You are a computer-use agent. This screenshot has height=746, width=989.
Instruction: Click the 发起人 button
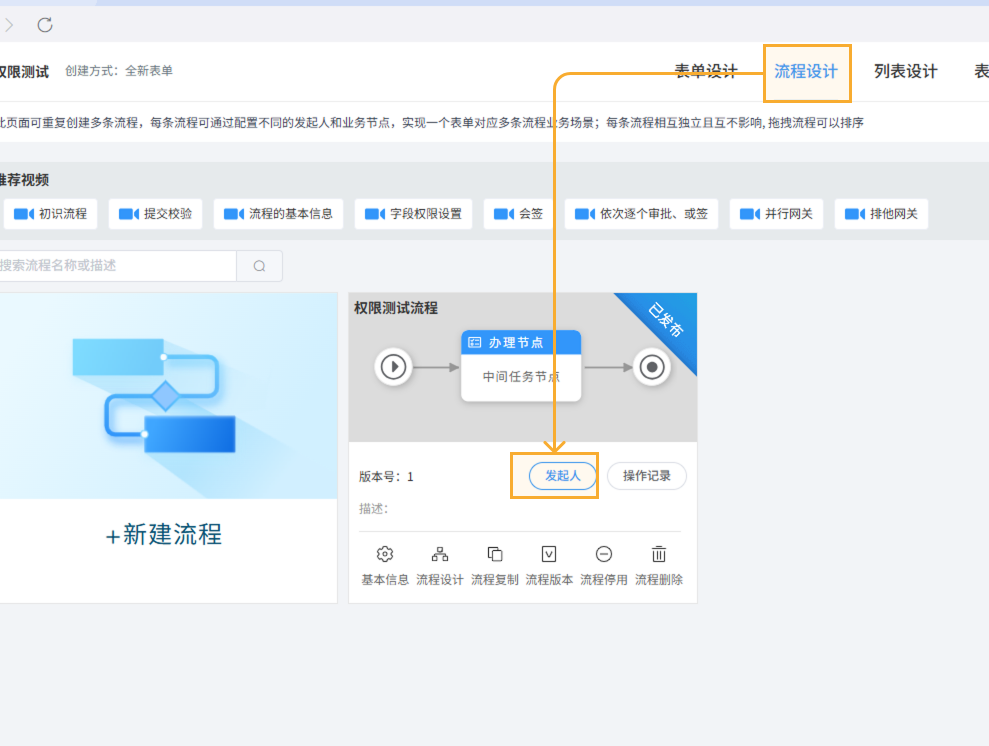click(563, 475)
